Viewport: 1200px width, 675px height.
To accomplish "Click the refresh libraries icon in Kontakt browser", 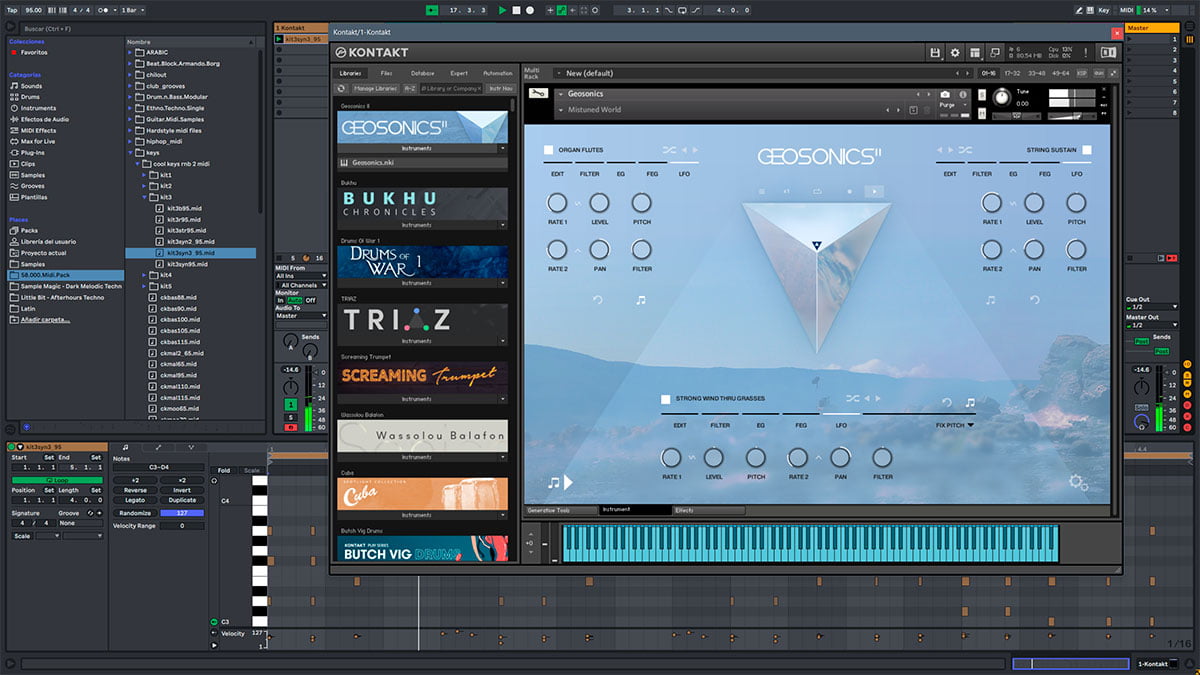I will [340, 88].
